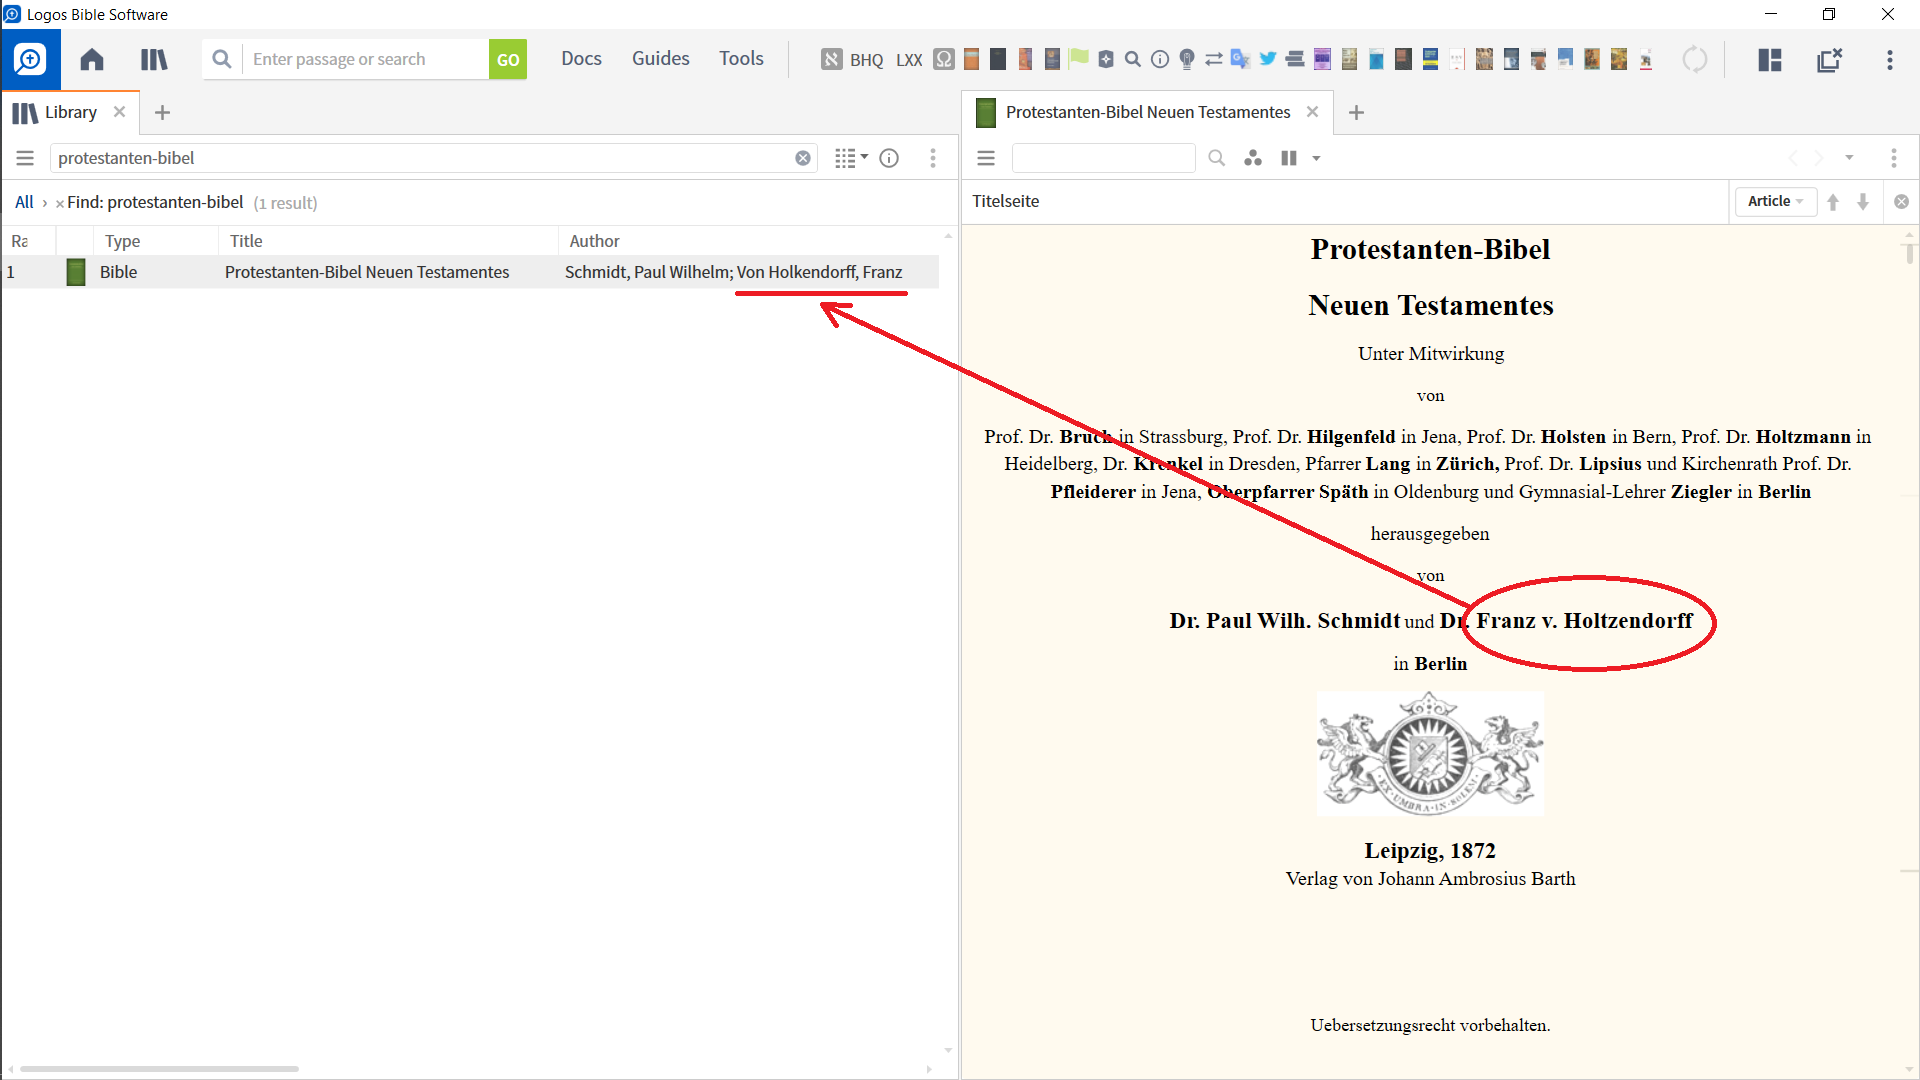Click the swap arrows shortcut icon
The width and height of the screenshot is (1920, 1080).
(1214, 59)
